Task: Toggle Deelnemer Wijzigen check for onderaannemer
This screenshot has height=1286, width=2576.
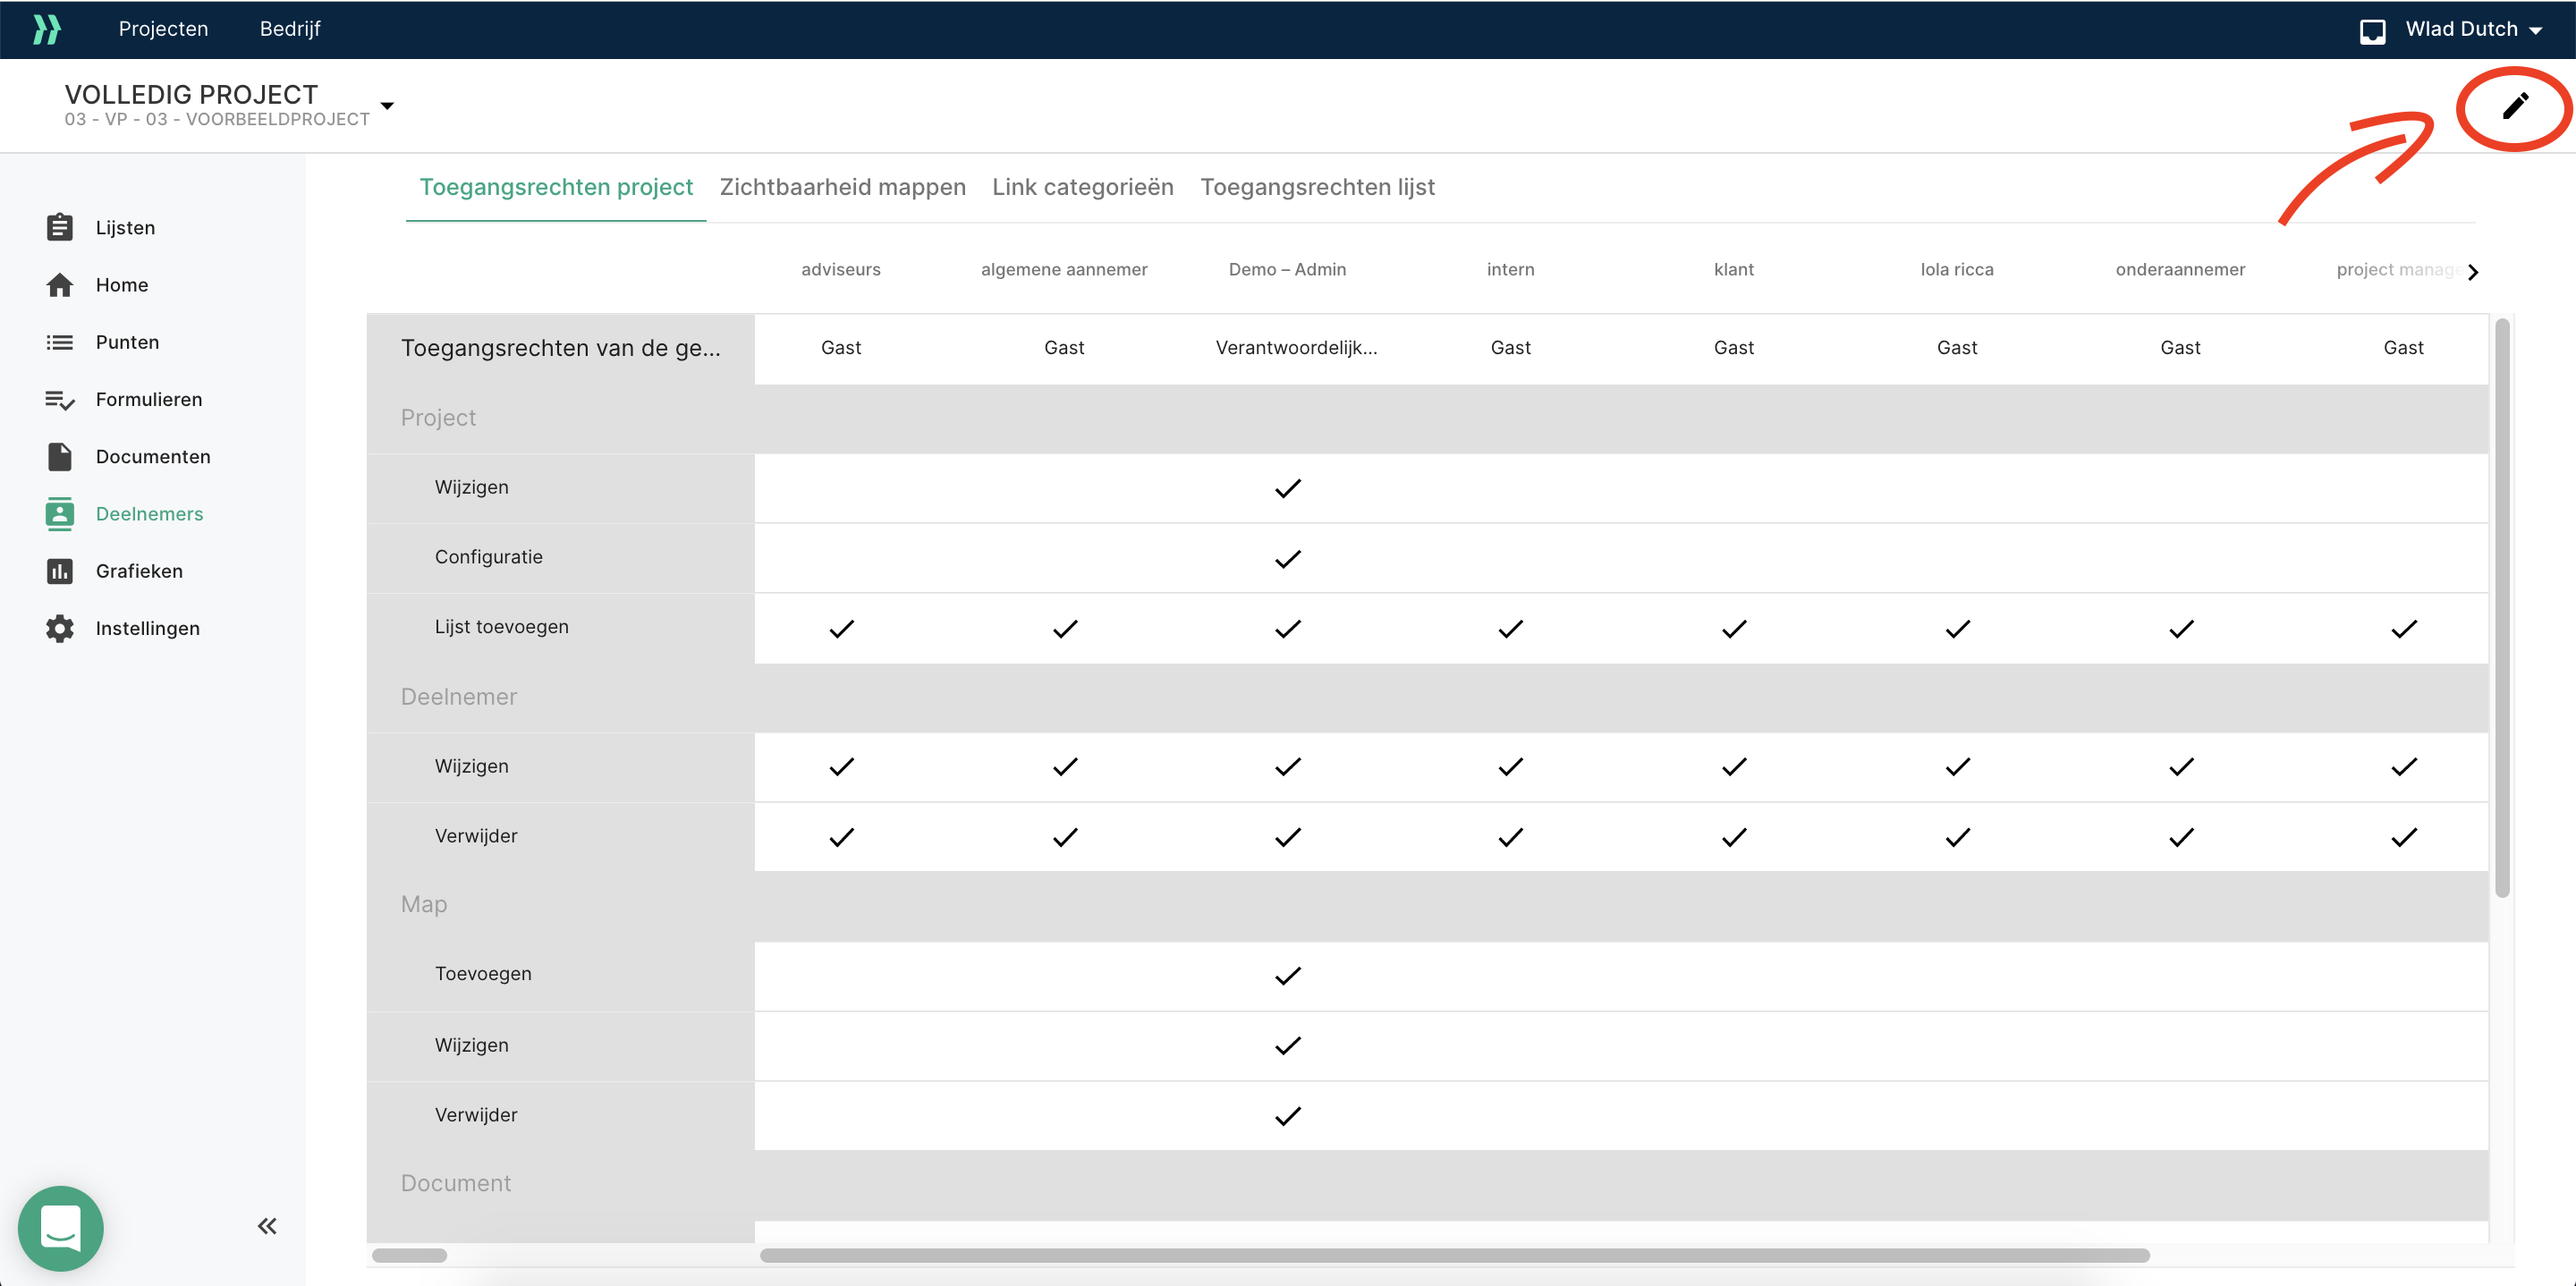Action: click(2181, 767)
